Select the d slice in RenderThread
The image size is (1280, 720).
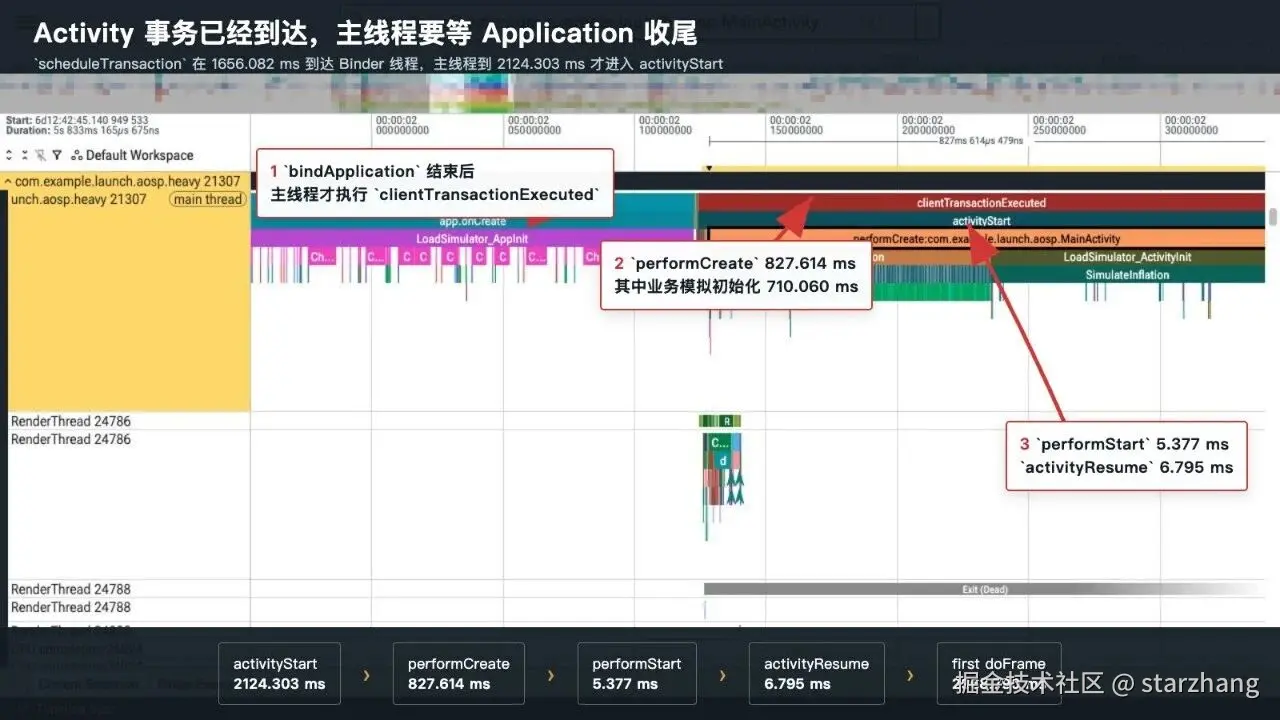(721, 460)
